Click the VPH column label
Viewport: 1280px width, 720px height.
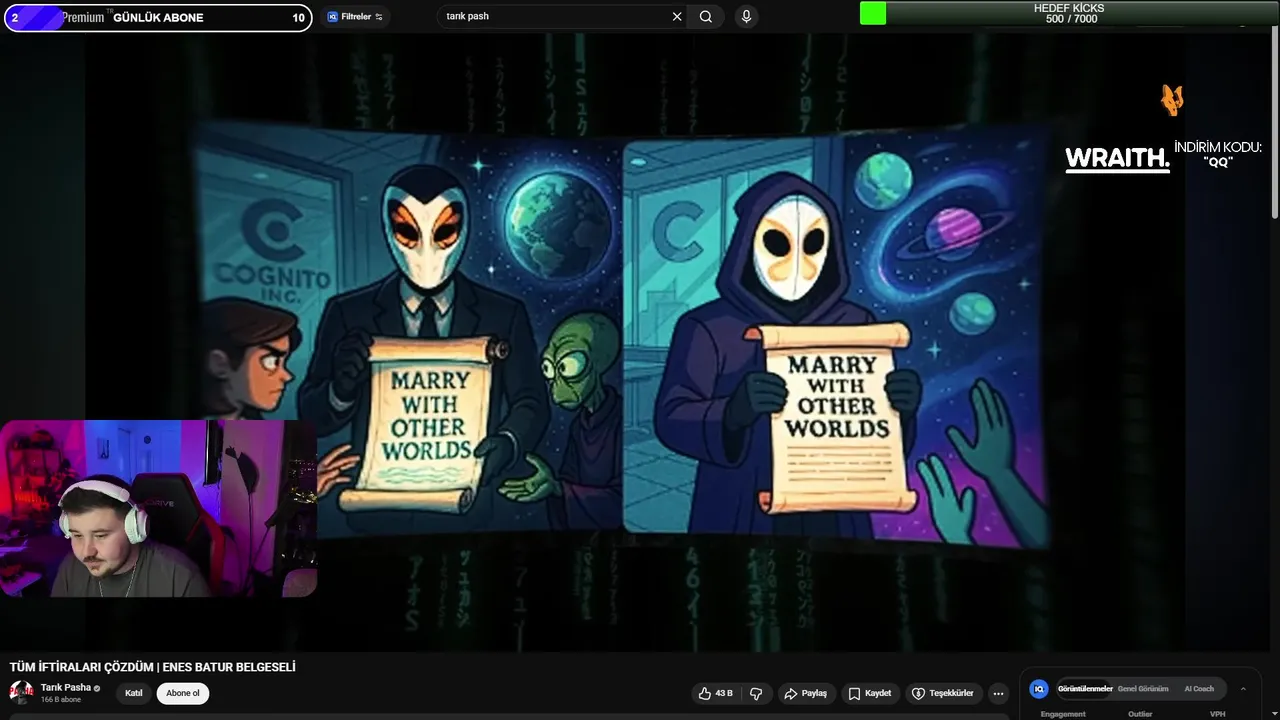tap(1218, 714)
